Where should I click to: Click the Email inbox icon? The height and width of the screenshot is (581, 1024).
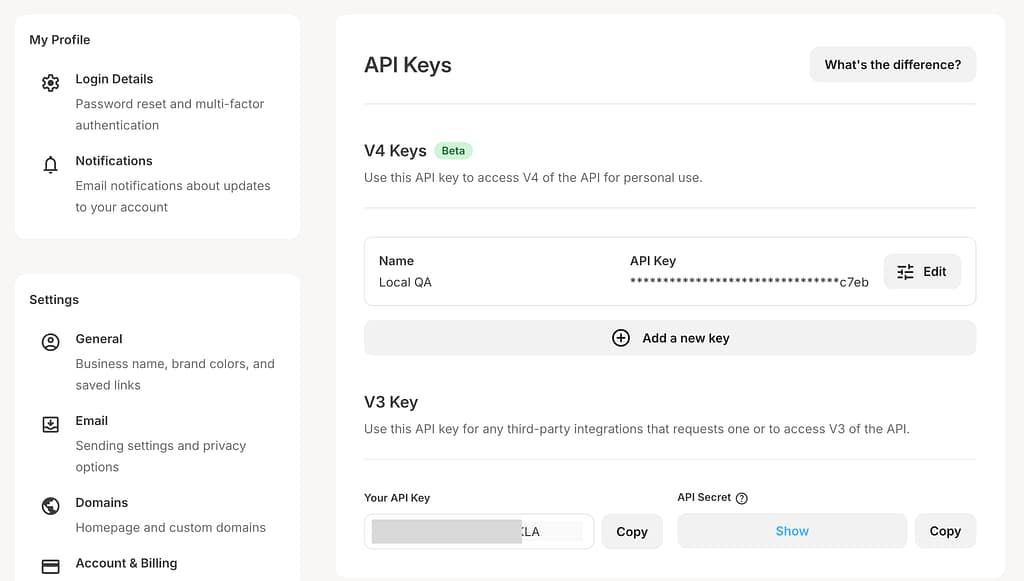tap(50, 425)
